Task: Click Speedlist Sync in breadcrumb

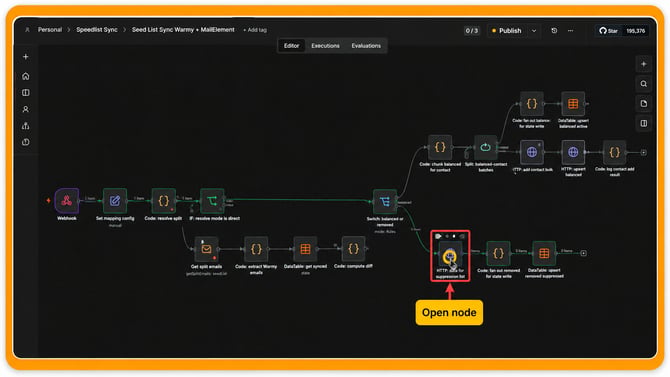Action: 97,29
